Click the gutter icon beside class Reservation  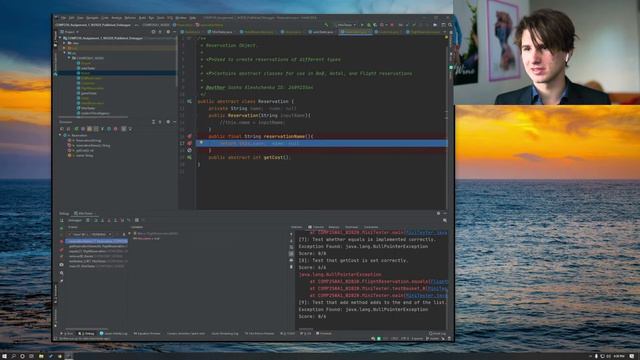tap(189, 101)
